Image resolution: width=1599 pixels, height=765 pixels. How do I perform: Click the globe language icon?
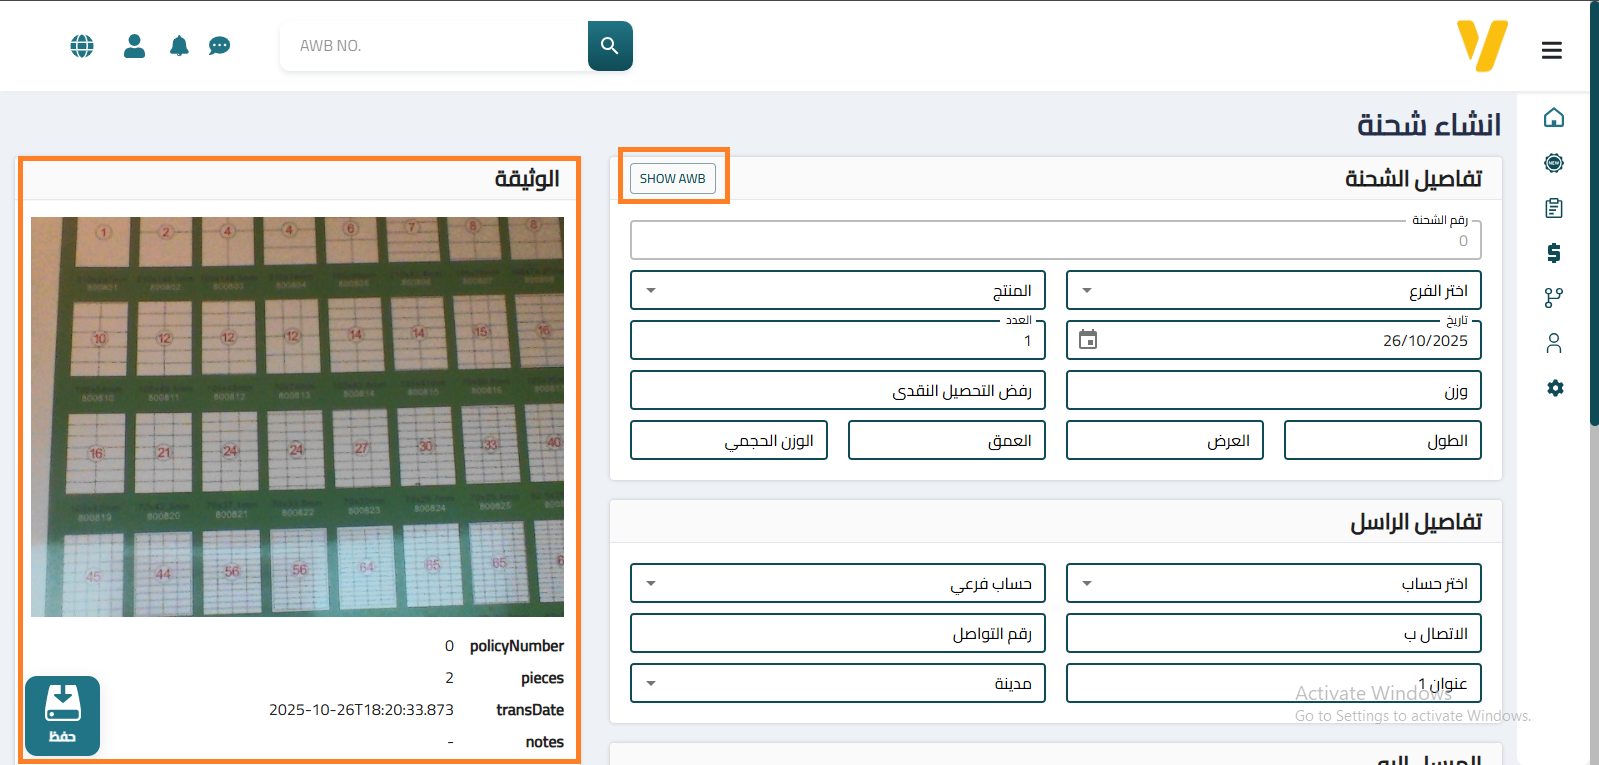(x=82, y=46)
